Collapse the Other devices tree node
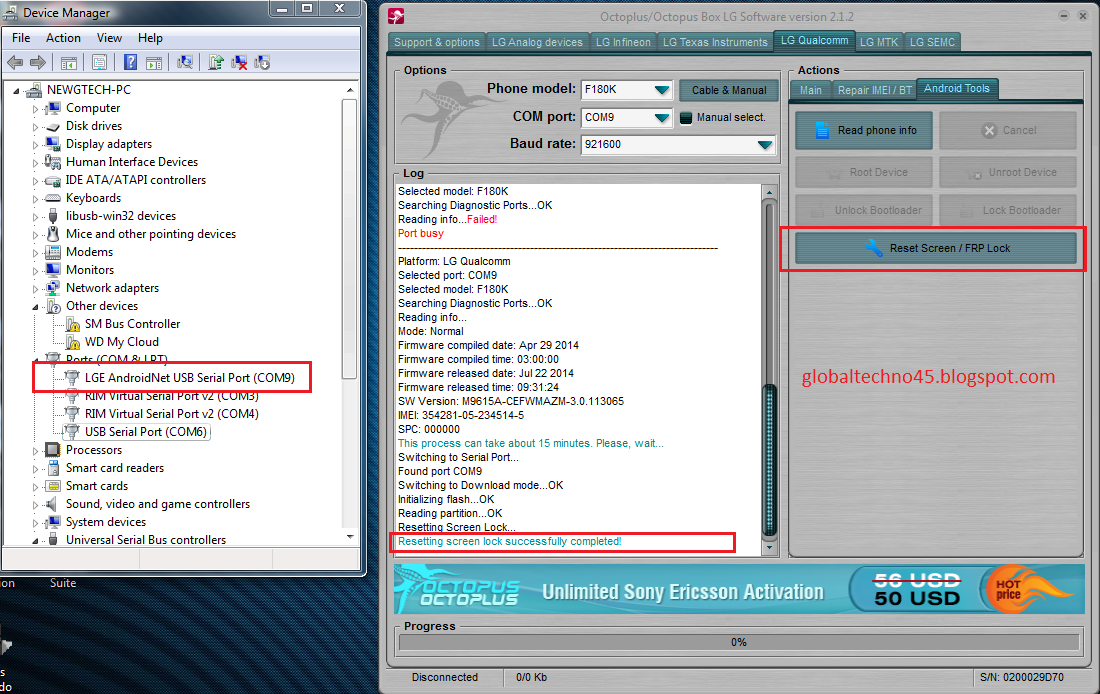The height and width of the screenshot is (694, 1100). click(35, 307)
